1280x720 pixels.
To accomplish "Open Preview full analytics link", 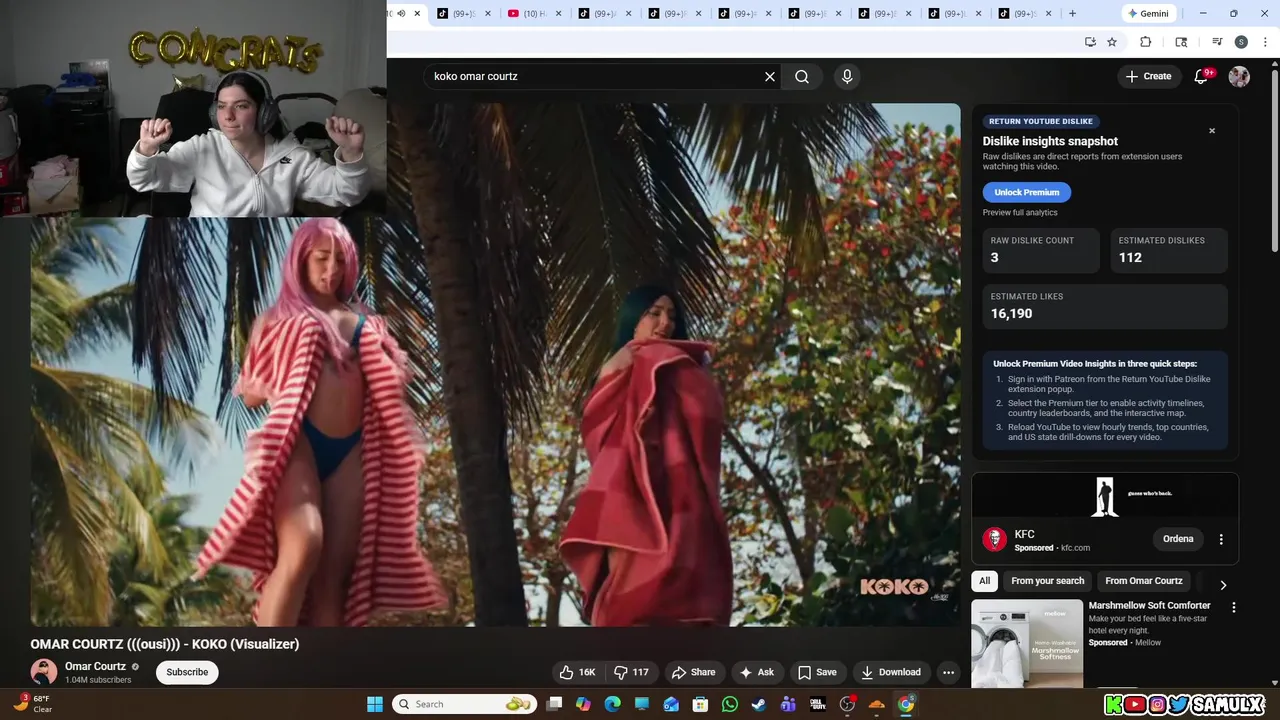I will click(x=1019, y=212).
